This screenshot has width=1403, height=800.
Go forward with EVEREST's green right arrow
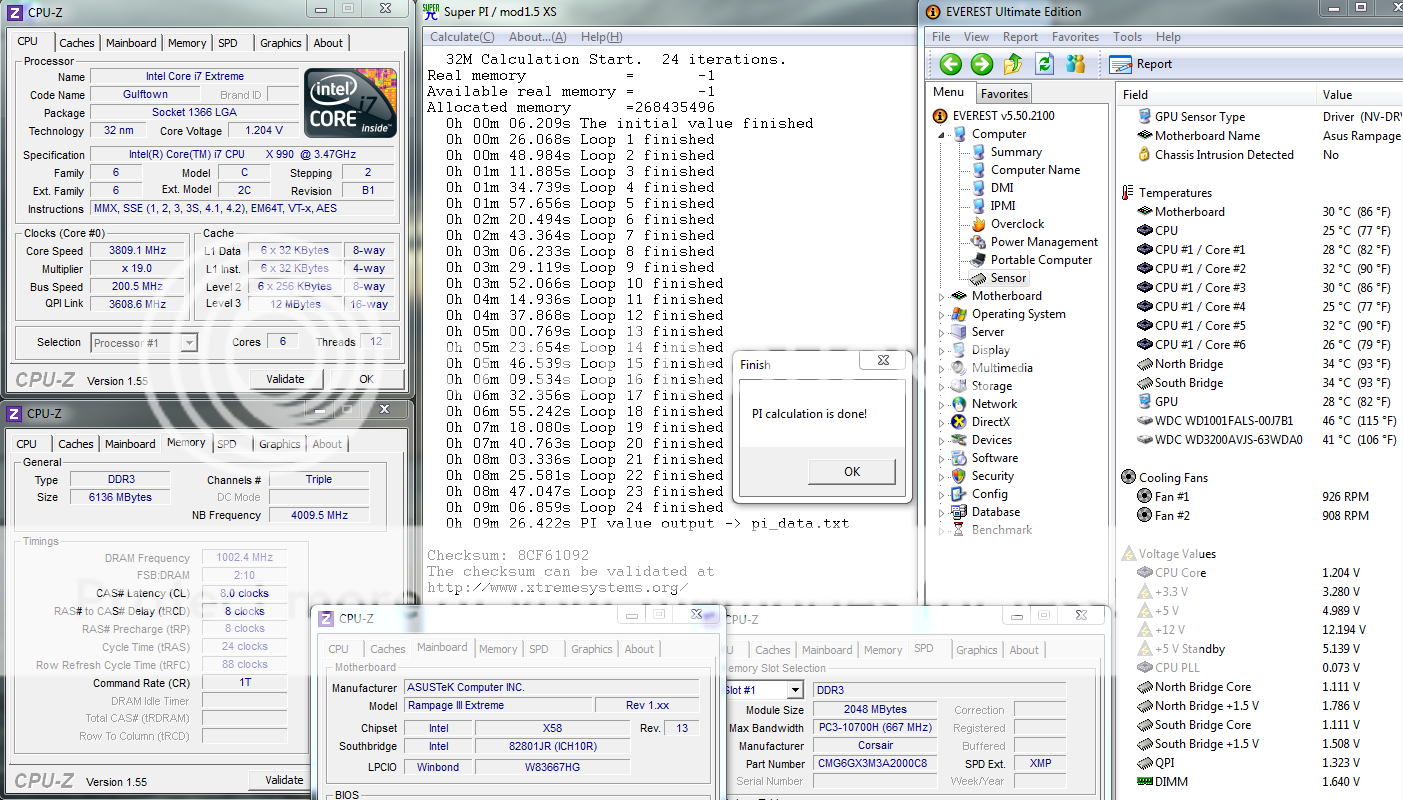[x=982, y=64]
